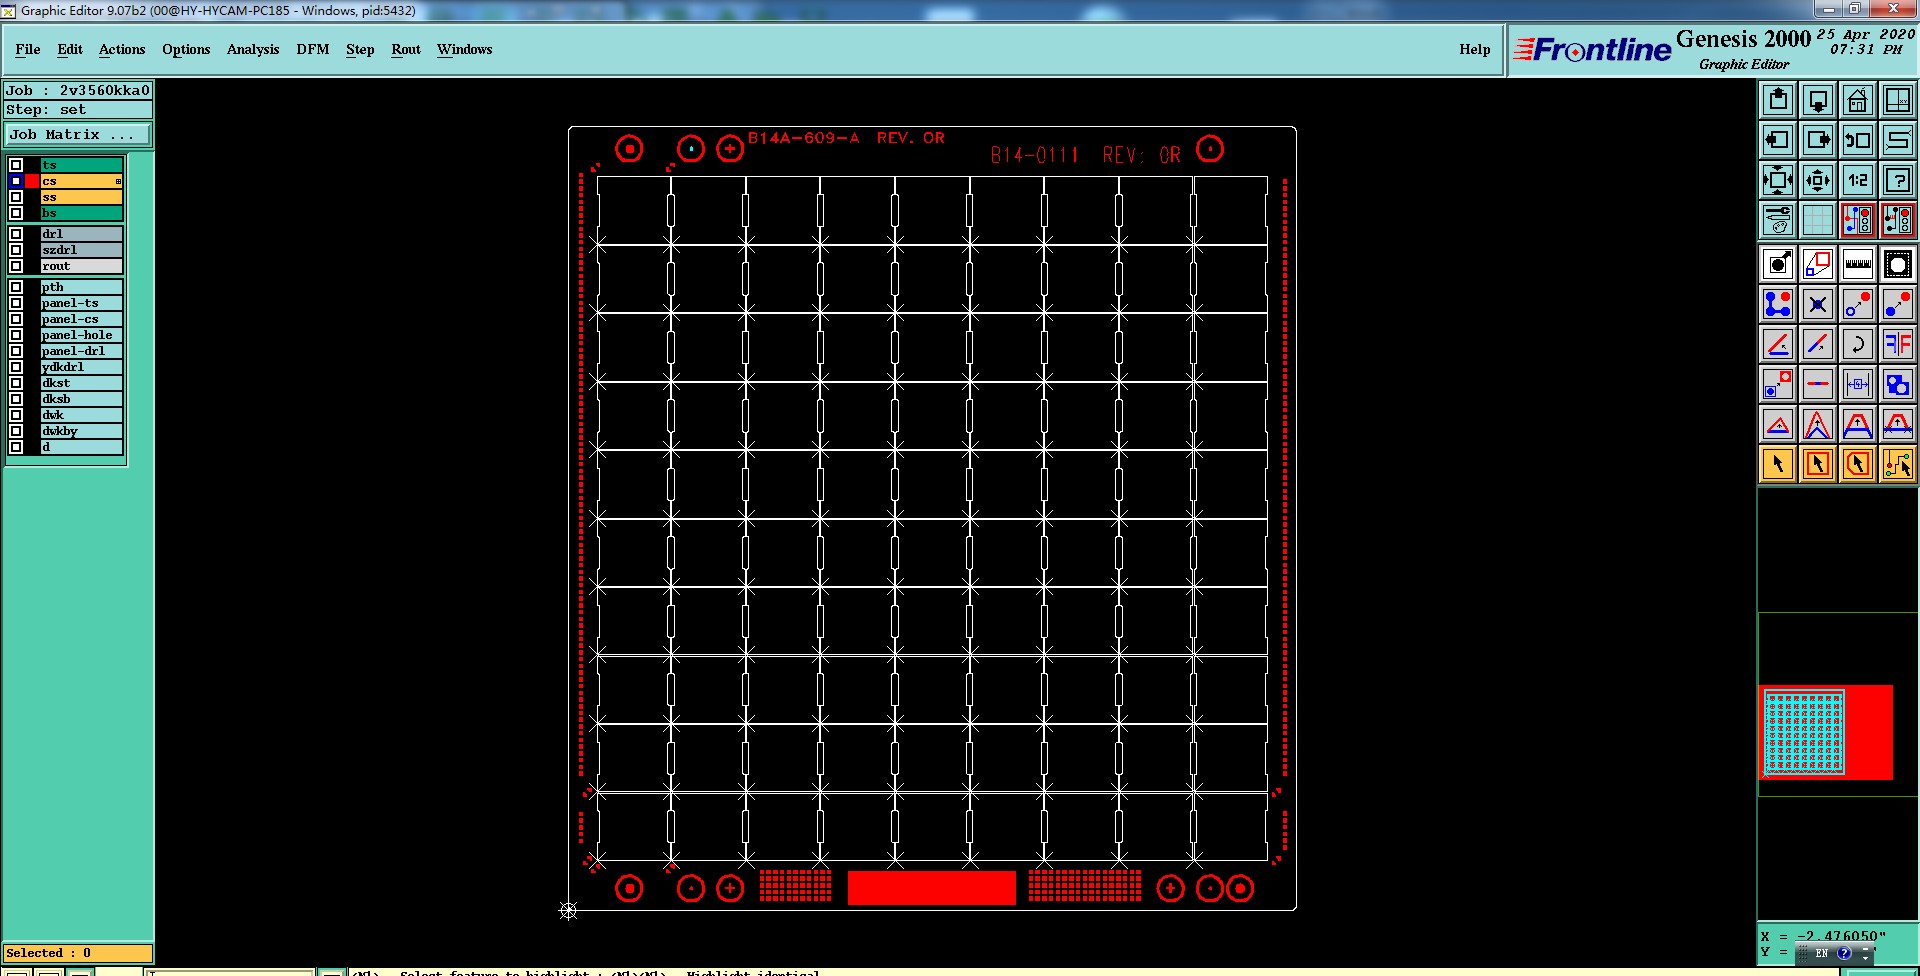Click the small marker at the end of the cs row

[x=118, y=181]
